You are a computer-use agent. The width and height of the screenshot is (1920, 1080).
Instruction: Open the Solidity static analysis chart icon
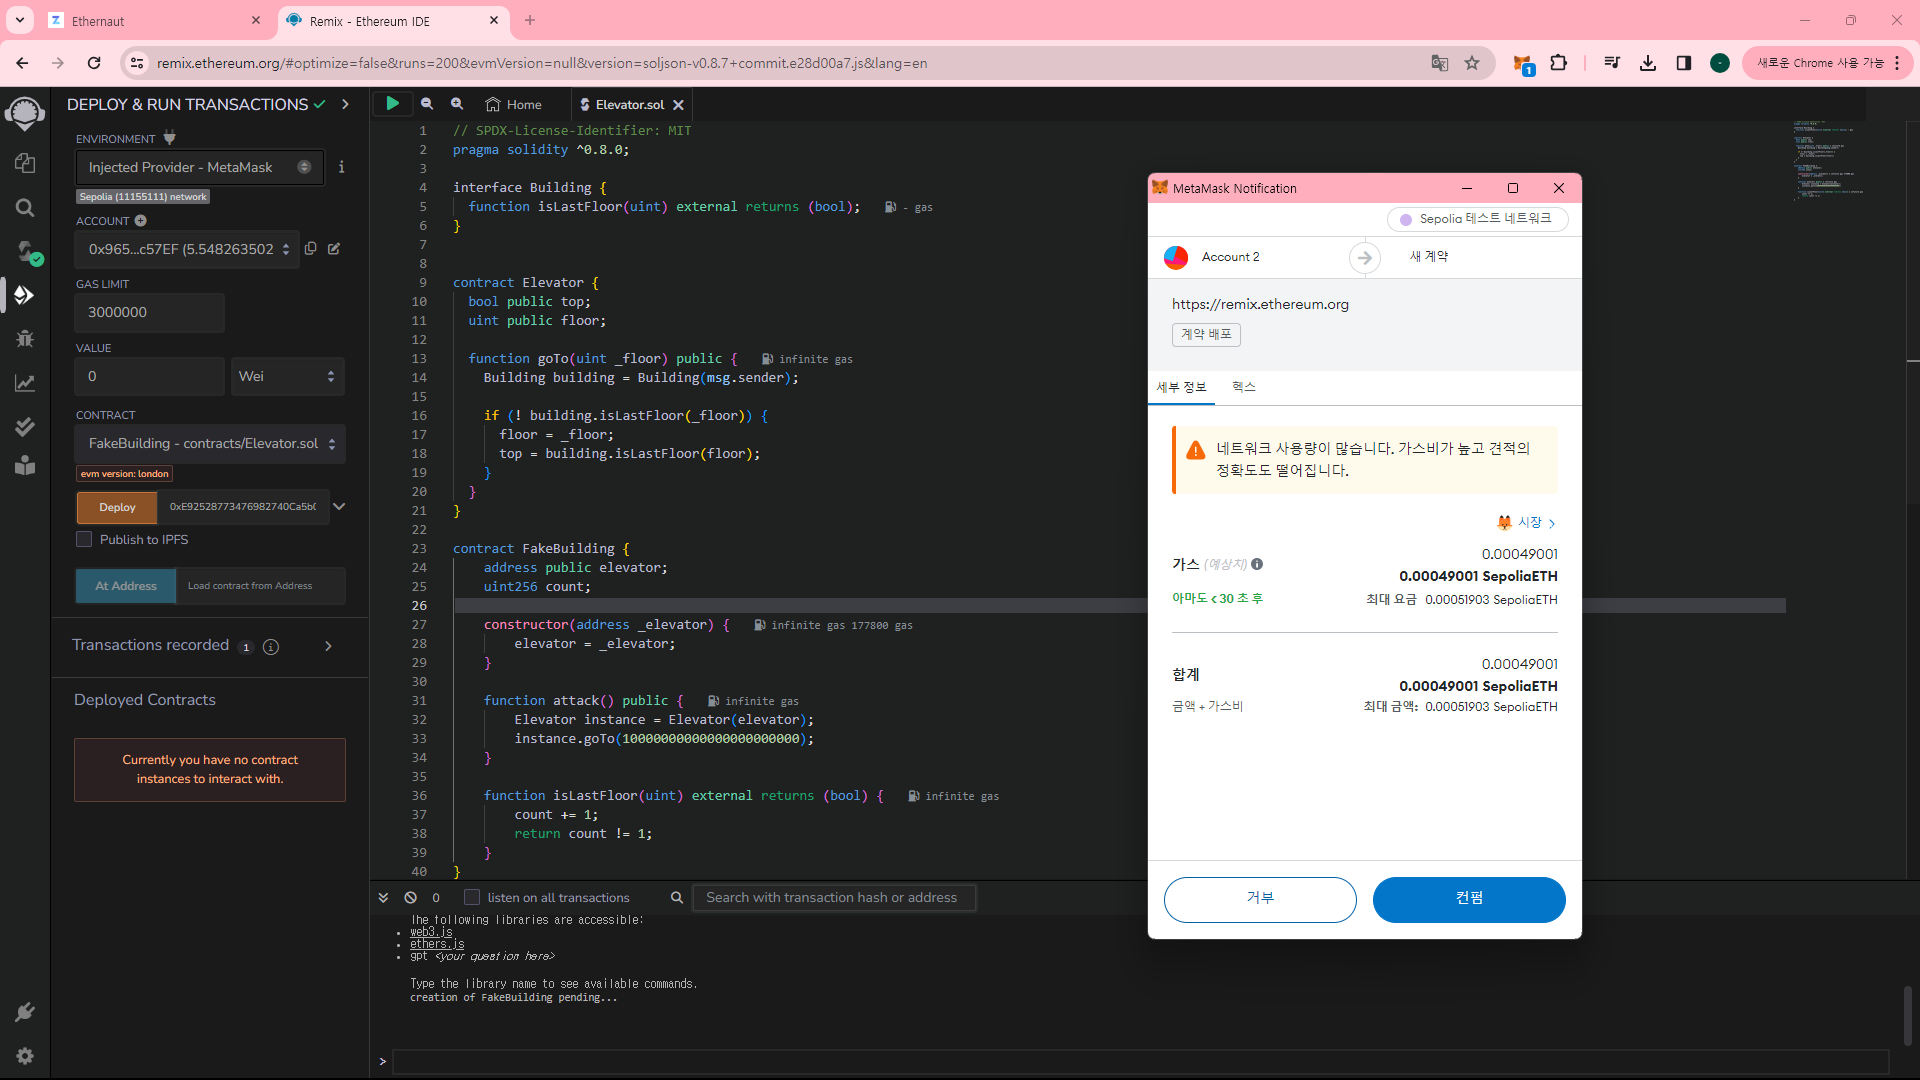(25, 383)
